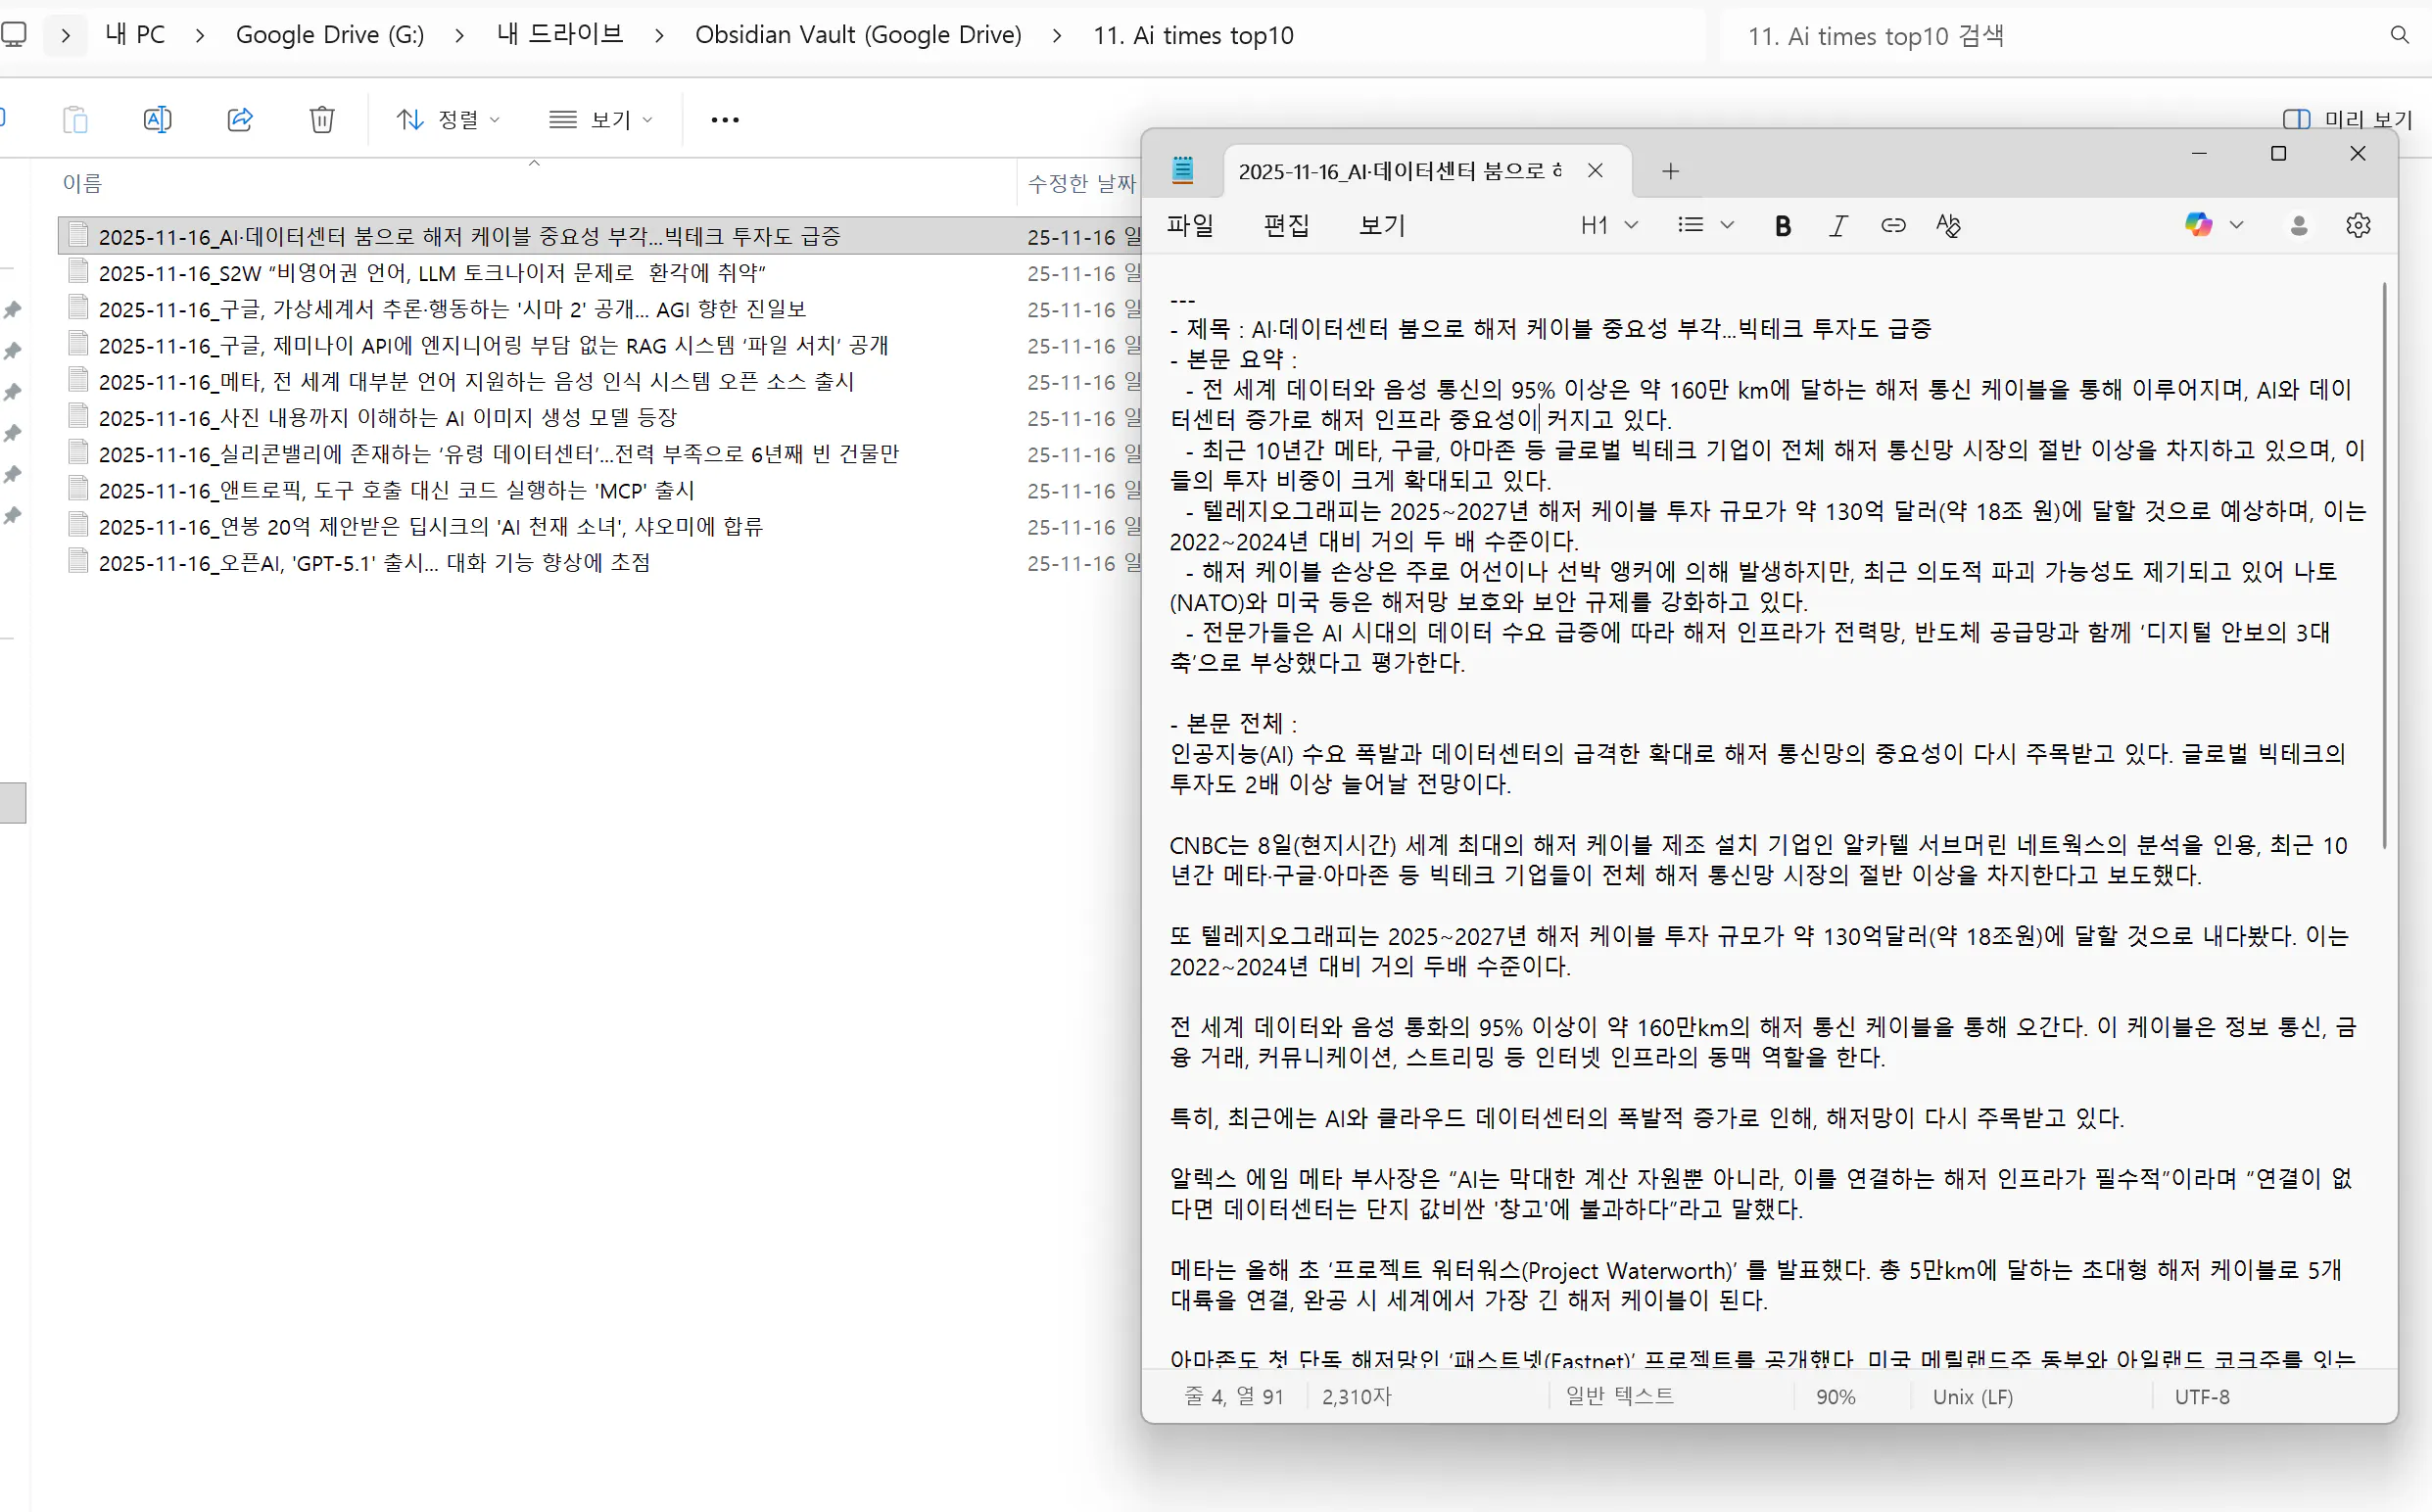Click the insert link icon in Notepad

[1893, 226]
